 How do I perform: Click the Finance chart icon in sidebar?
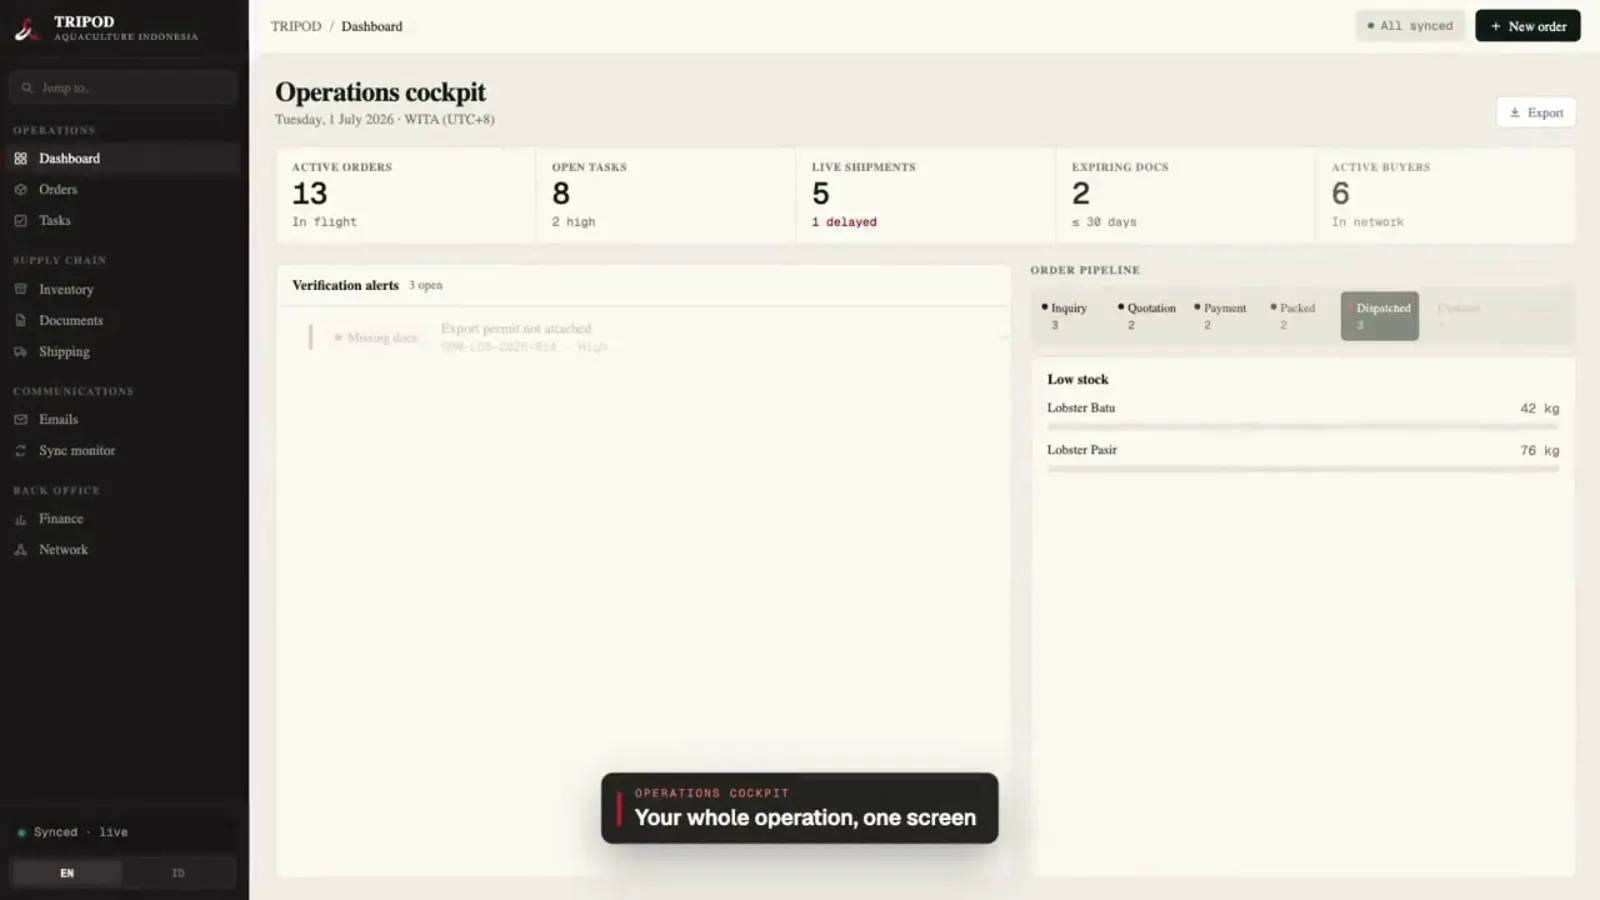coord(21,519)
